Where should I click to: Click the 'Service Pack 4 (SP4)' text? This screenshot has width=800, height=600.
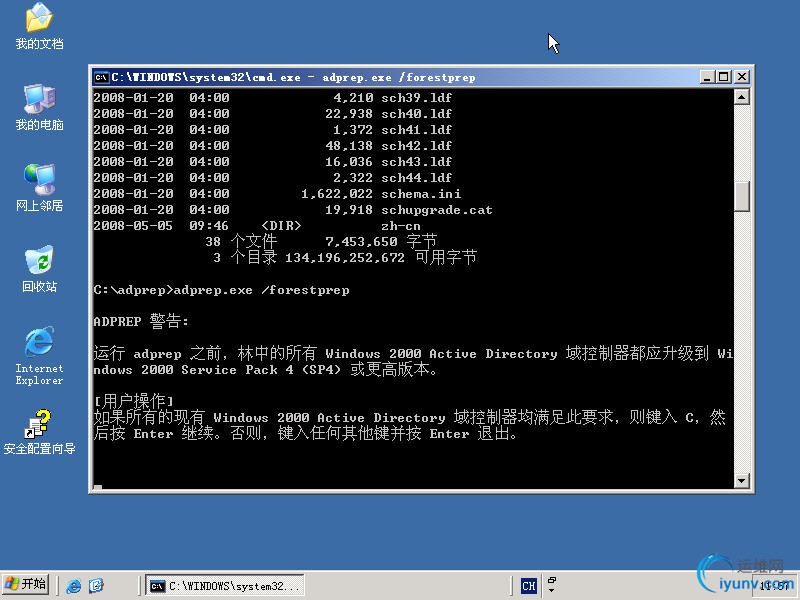261,370
